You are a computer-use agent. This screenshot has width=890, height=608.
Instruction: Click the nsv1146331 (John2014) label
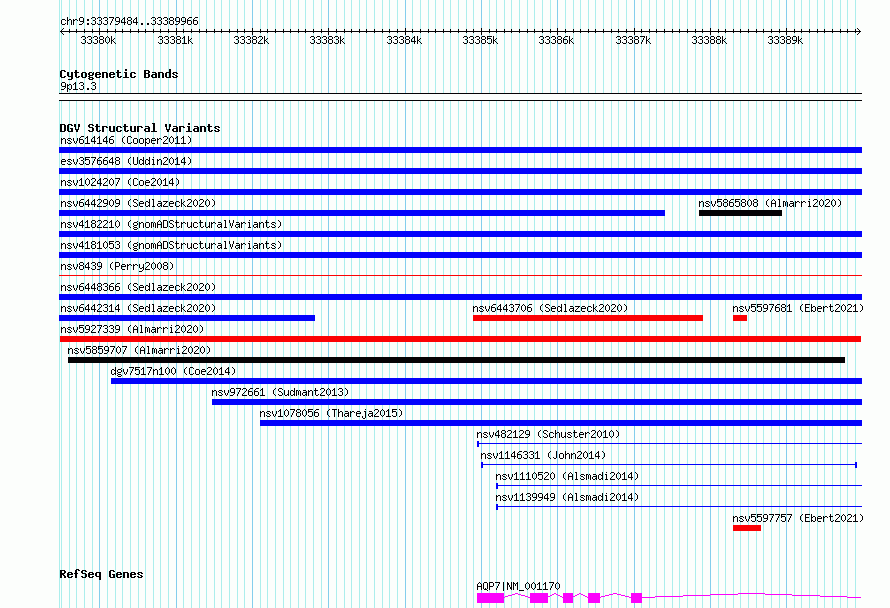coord(543,455)
